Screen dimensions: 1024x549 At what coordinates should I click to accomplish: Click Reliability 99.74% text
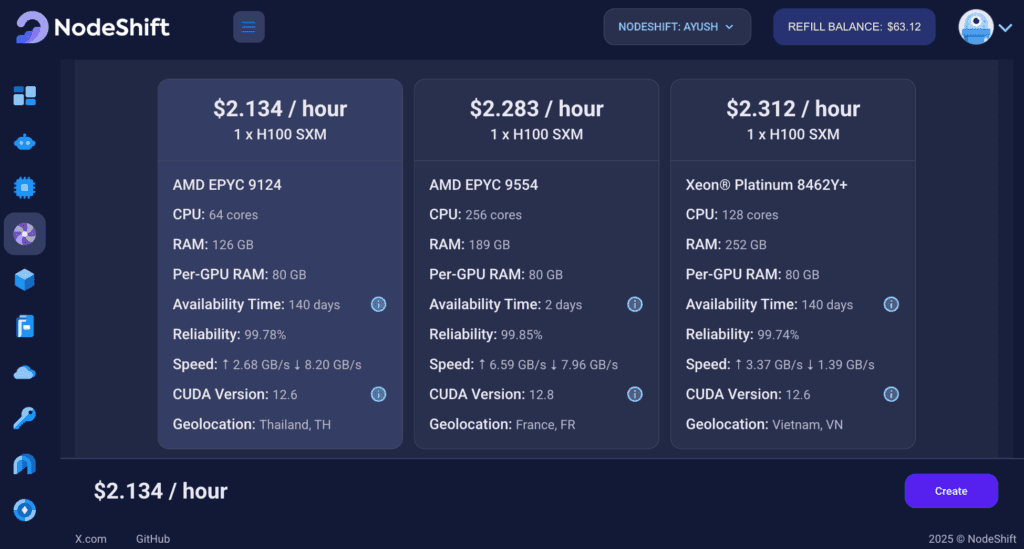(743, 334)
